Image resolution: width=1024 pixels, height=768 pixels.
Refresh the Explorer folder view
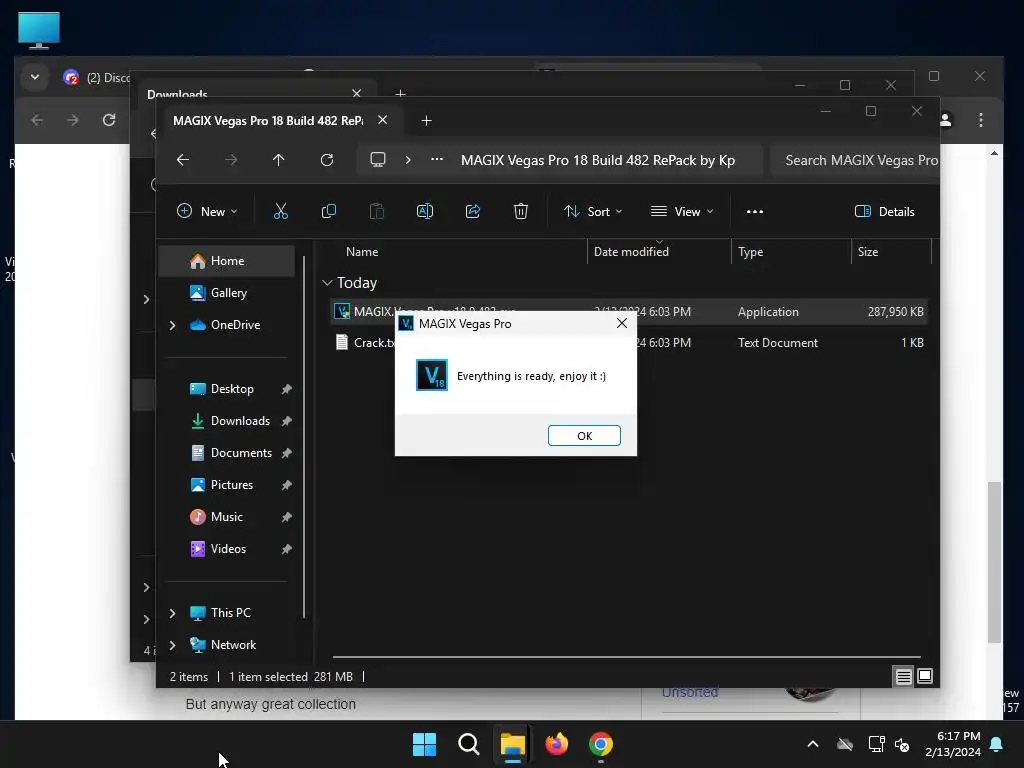point(327,160)
